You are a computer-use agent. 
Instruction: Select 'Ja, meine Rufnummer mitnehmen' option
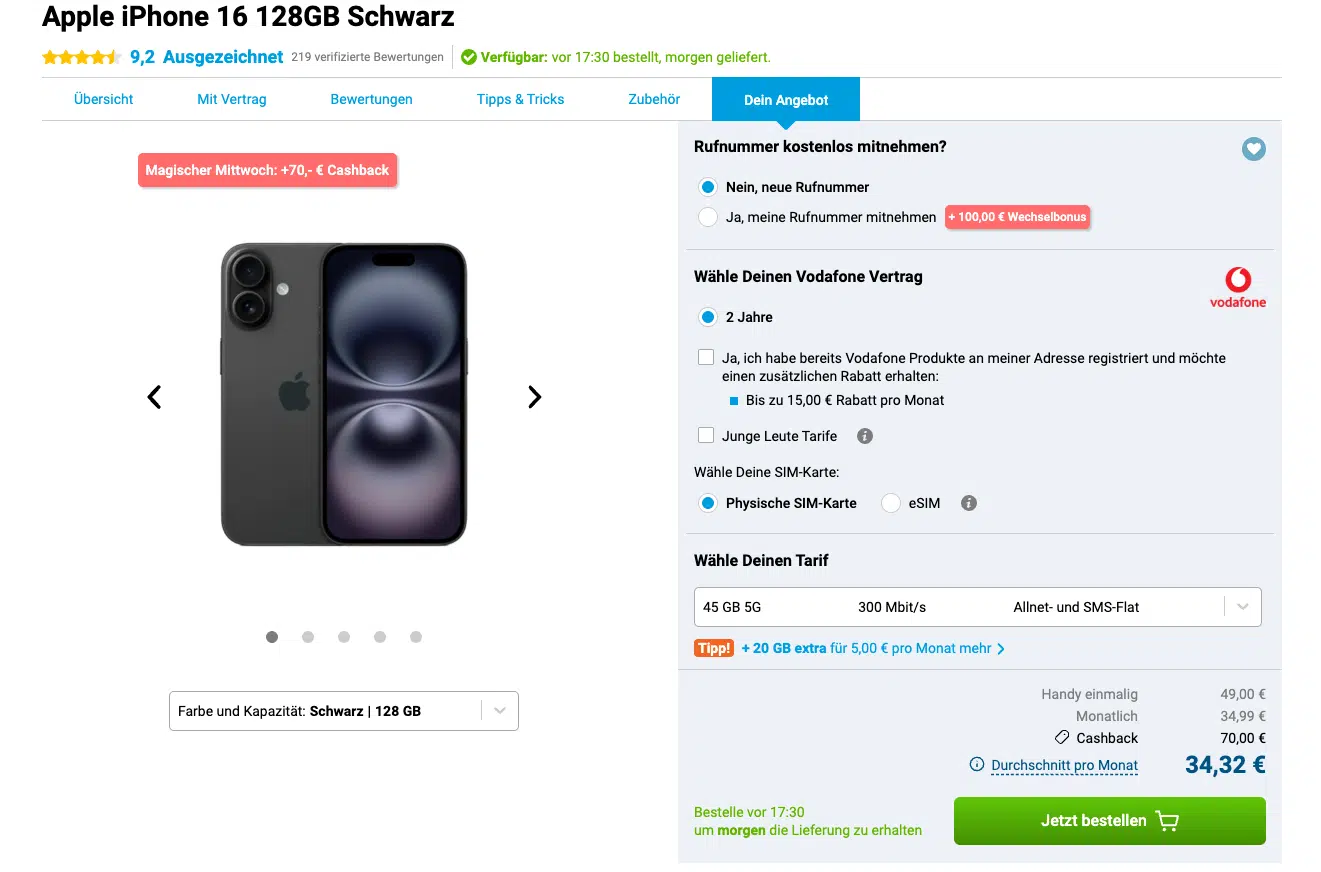point(708,217)
